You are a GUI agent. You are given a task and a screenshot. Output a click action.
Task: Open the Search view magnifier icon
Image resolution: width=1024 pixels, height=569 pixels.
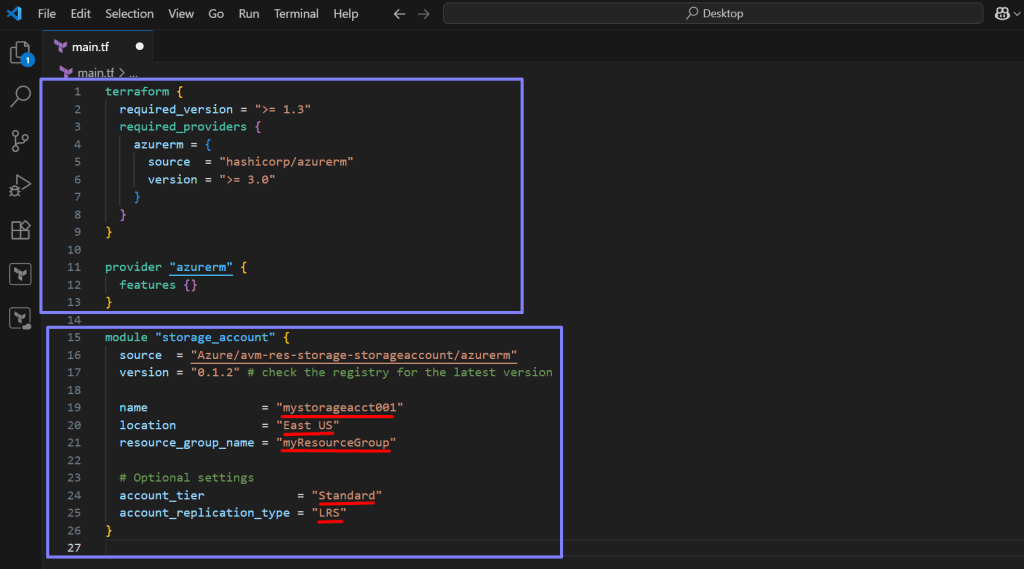pos(20,97)
